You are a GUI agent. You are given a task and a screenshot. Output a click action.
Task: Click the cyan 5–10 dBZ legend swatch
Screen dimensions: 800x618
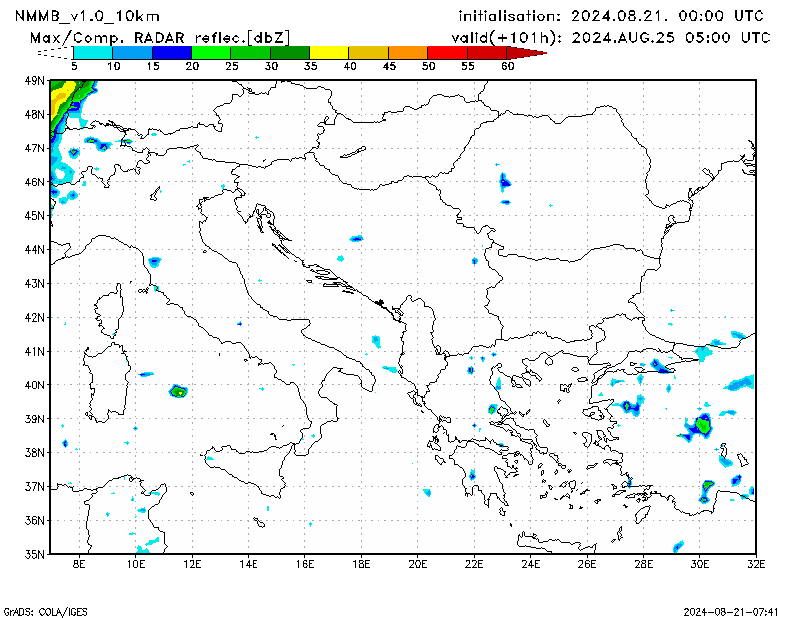tap(92, 52)
